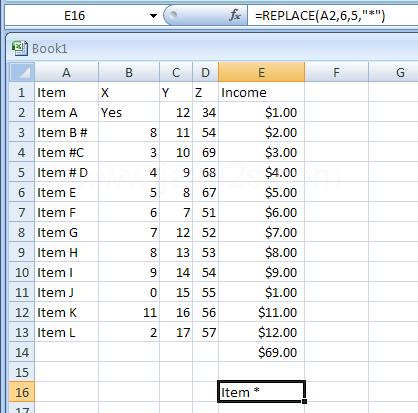Select highlighted row 16 header
This screenshot has width=418, height=413.
click(22, 392)
